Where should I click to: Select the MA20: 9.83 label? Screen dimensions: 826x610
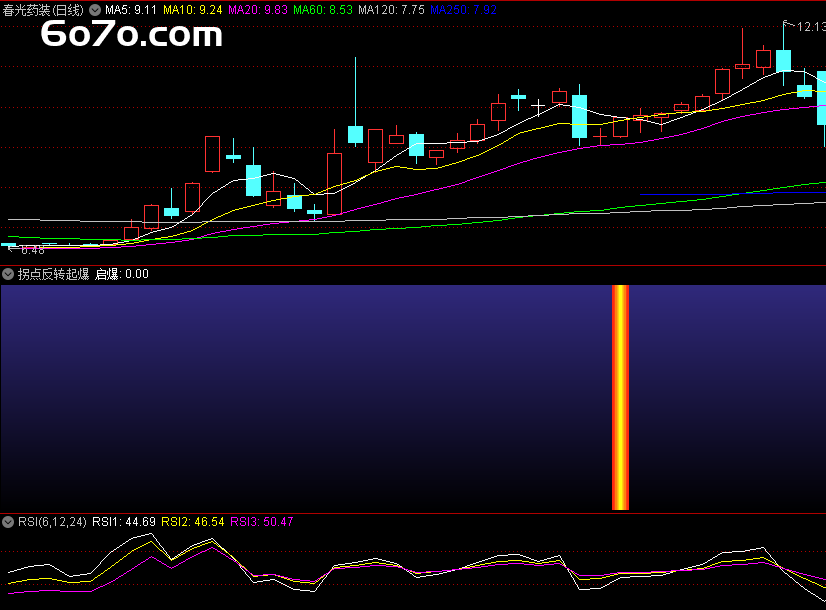click(x=258, y=10)
